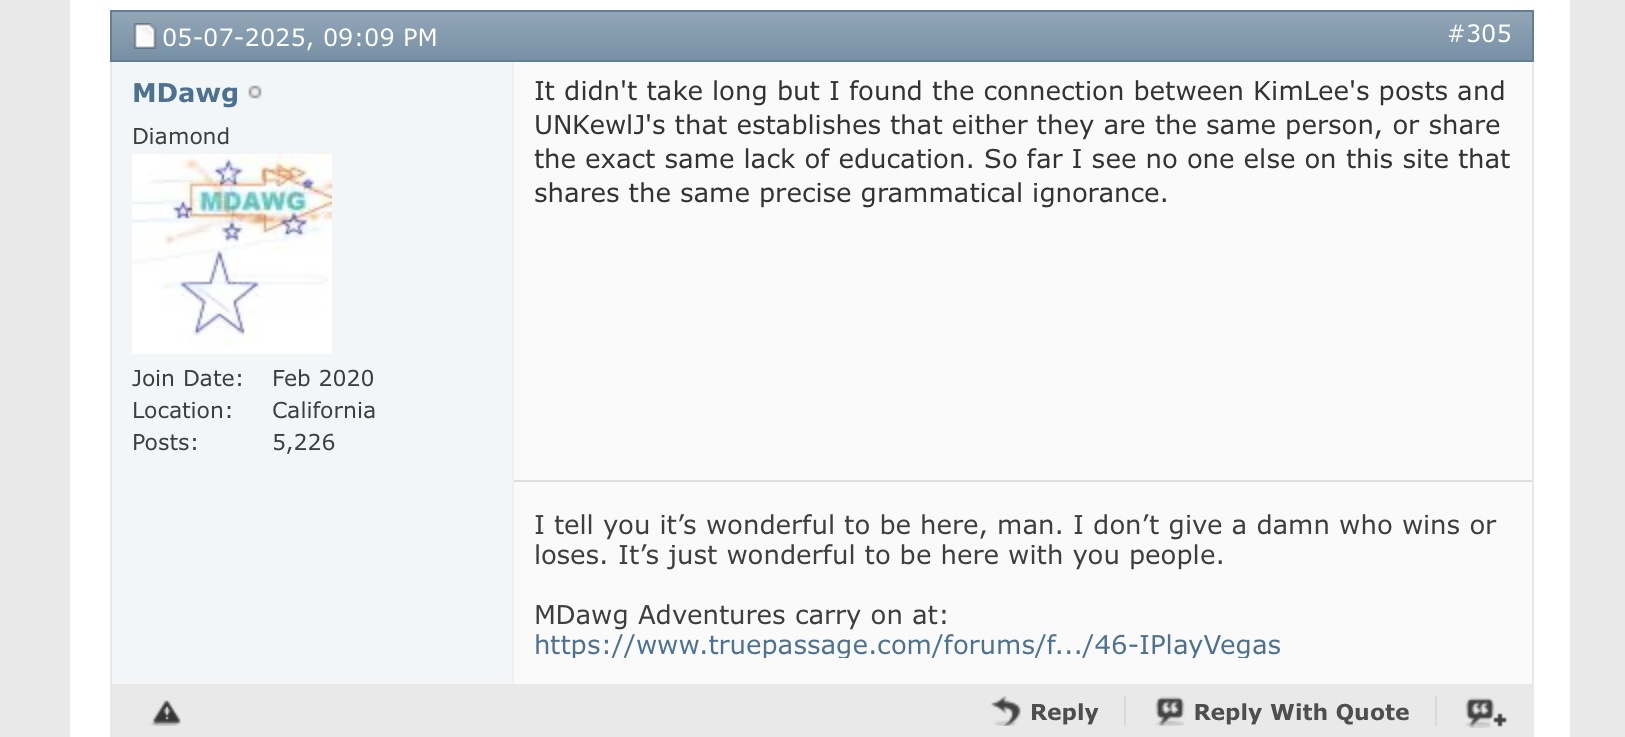Viewport: 1625px width, 737px height.
Task: Click the Diamond rank label under username
Action: pos(181,136)
